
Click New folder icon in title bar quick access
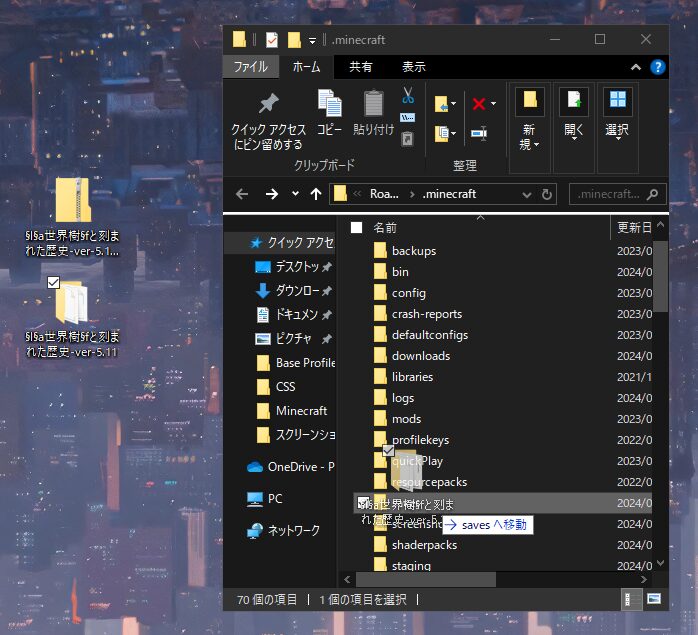294,40
